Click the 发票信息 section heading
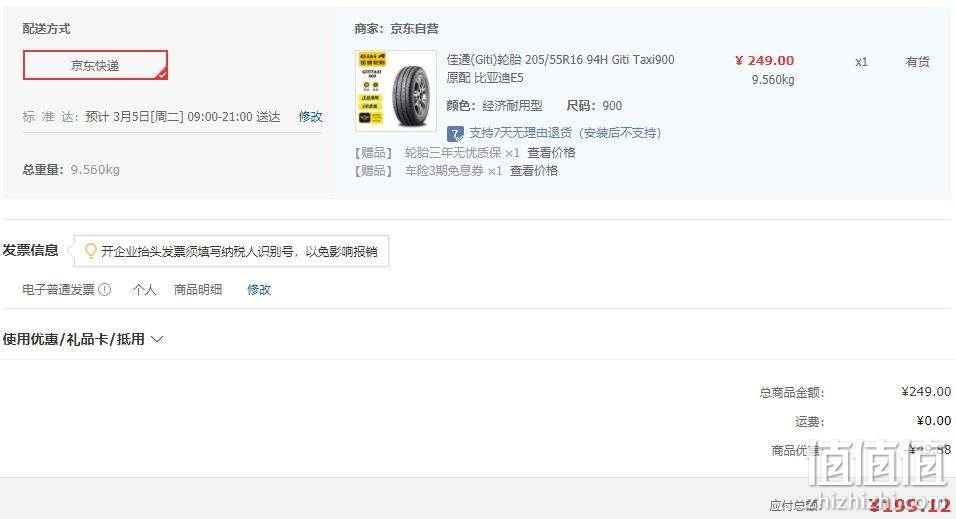 (x=30, y=250)
